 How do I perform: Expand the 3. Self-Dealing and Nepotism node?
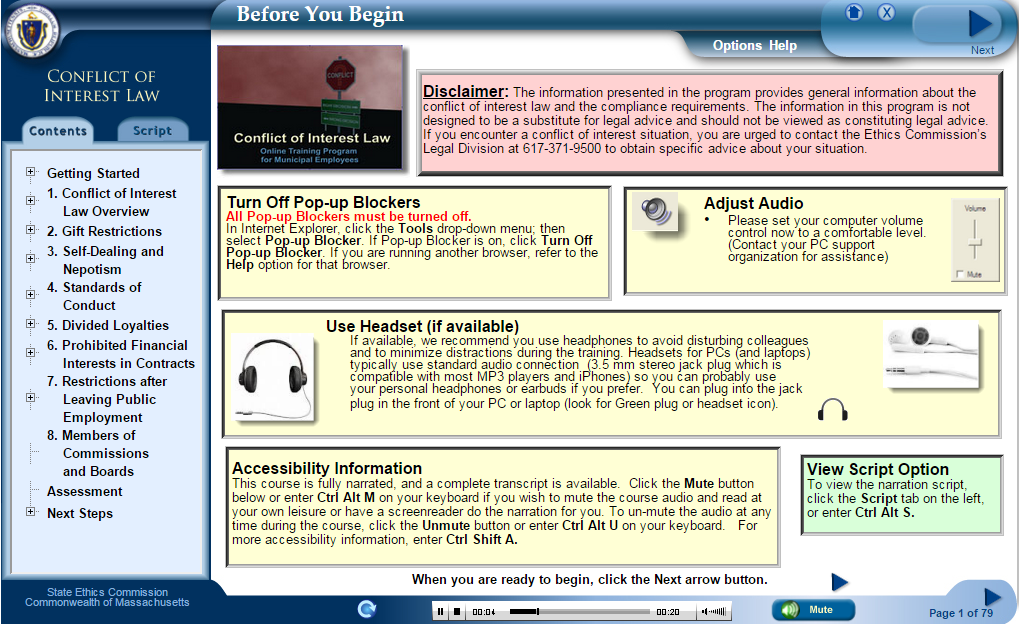point(31,258)
